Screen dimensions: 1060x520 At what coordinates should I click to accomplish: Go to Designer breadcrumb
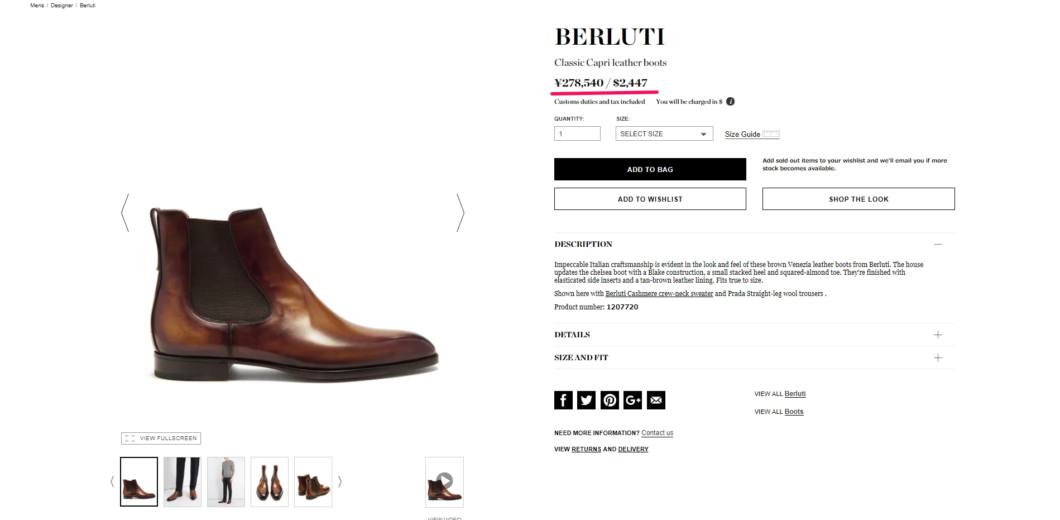tap(62, 5)
